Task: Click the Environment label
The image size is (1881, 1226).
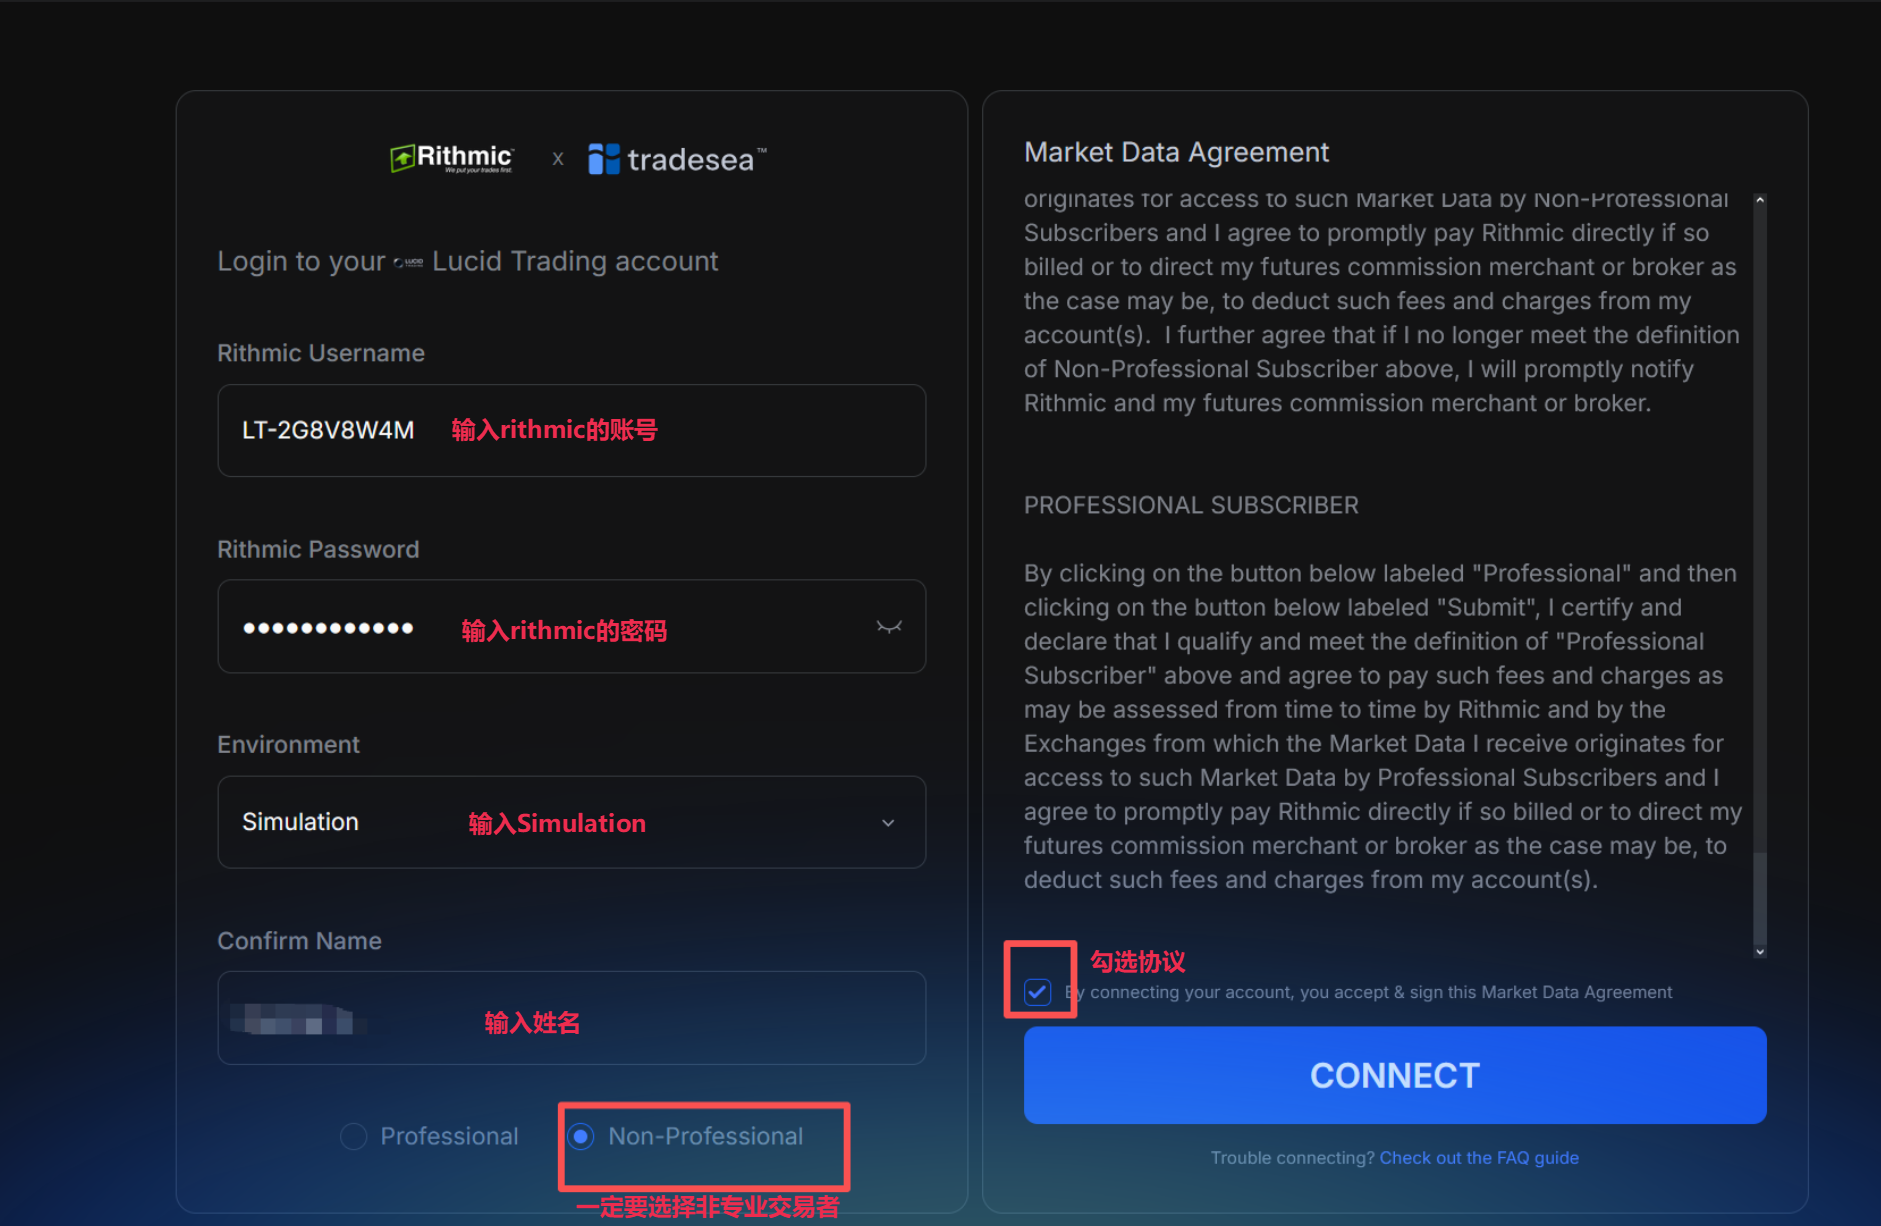Action: (x=288, y=745)
